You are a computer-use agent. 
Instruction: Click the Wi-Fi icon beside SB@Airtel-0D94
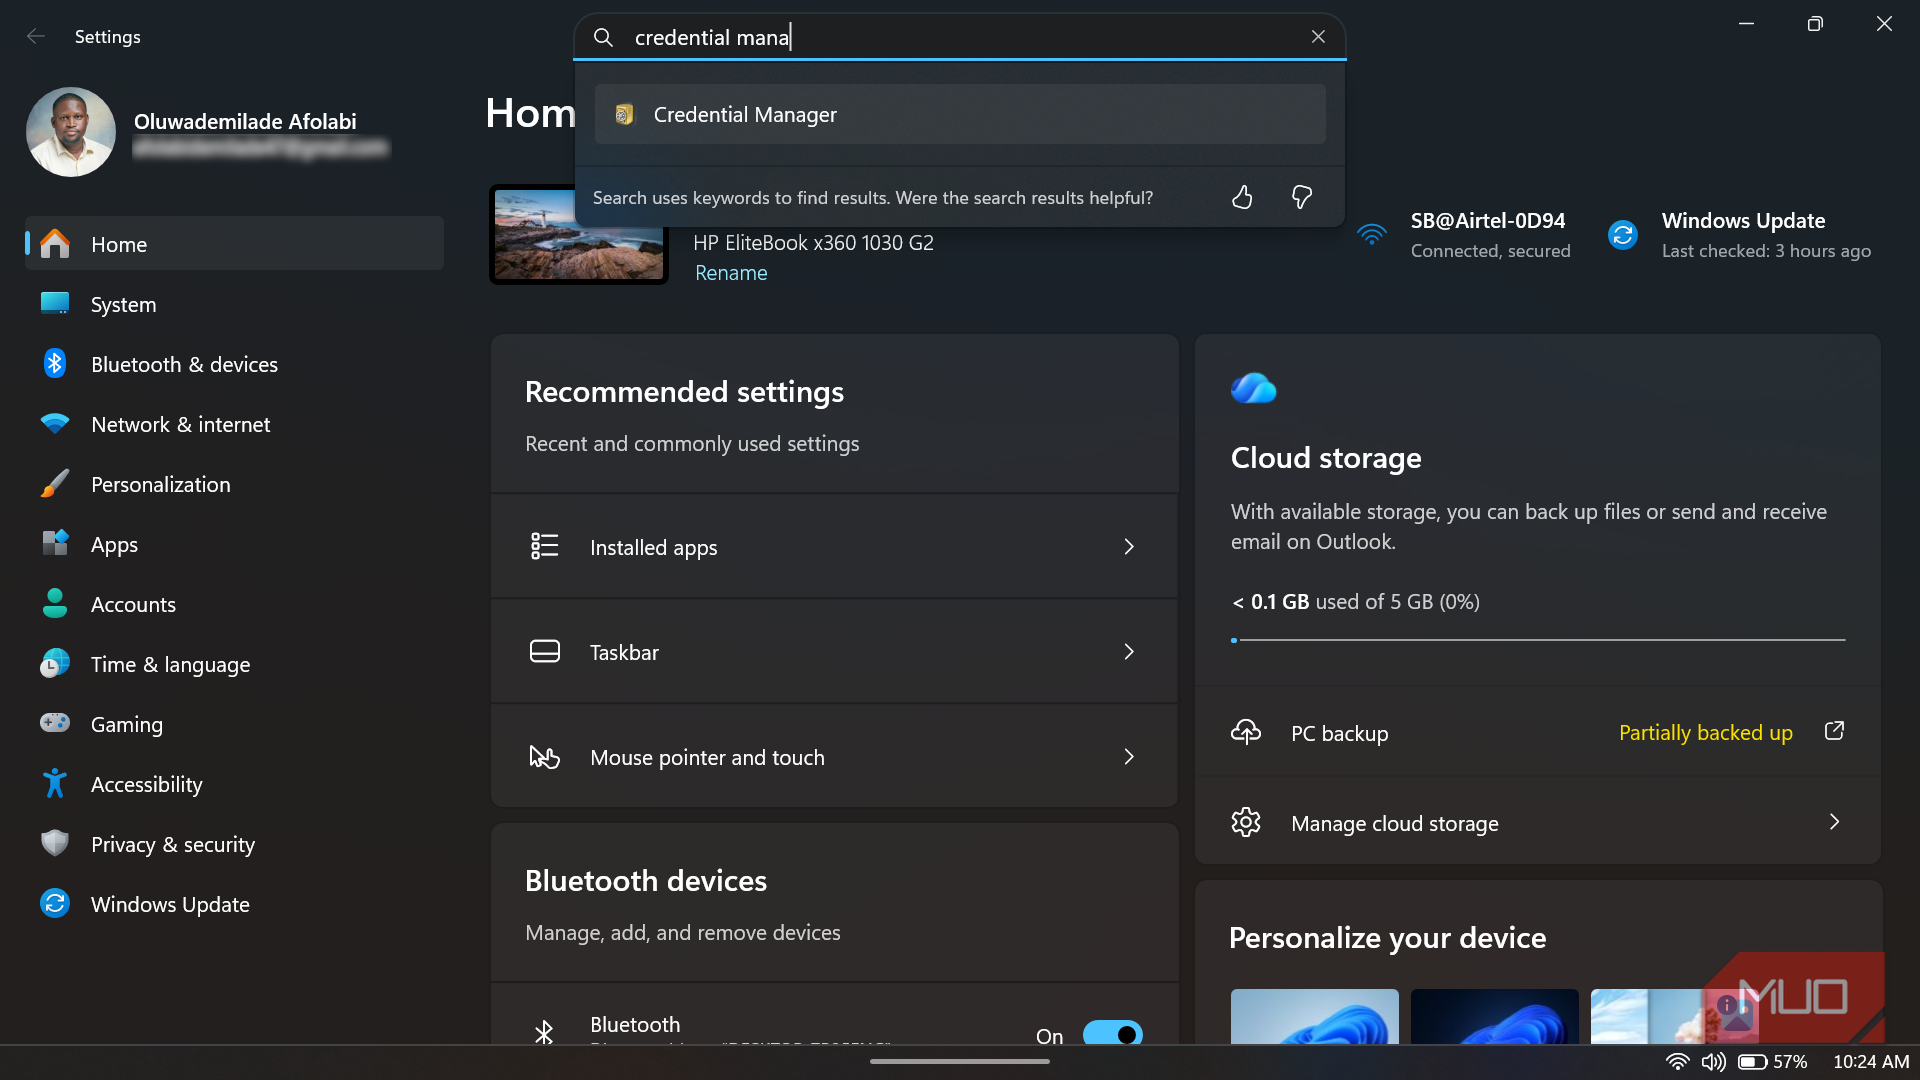1372,235
